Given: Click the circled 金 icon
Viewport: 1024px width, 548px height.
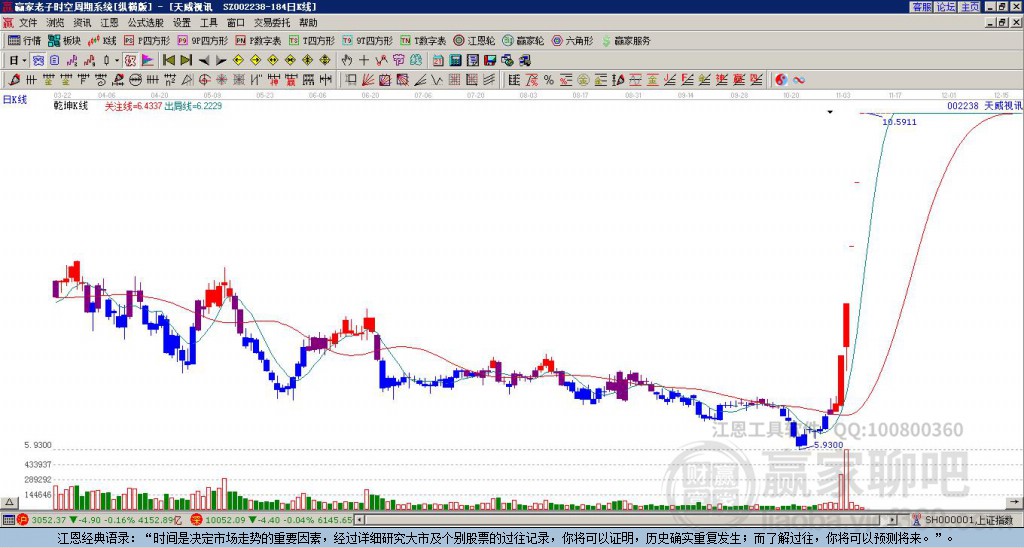Looking at the screenshot, I should coord(583,80).
